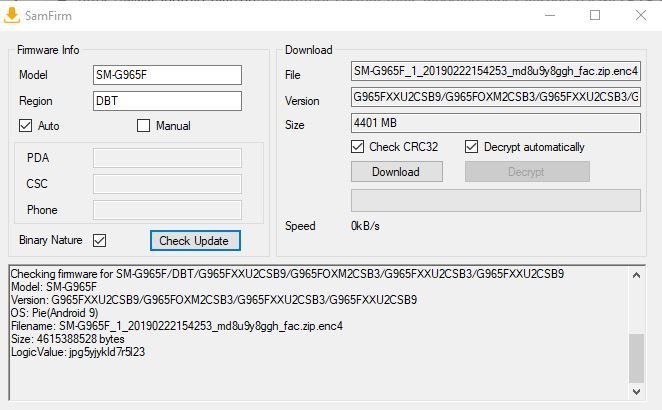This screenshot has height=410, width=662.
Task: Maximize the SamFirm window
Action: tap(595, 15)
